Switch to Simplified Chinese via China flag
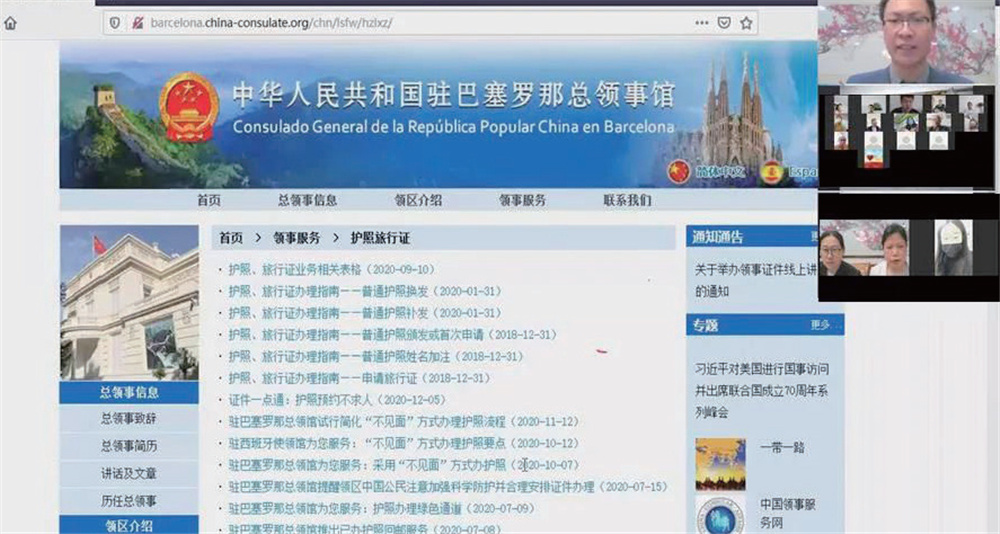The image size is (1000, 534). pos(680,172)
